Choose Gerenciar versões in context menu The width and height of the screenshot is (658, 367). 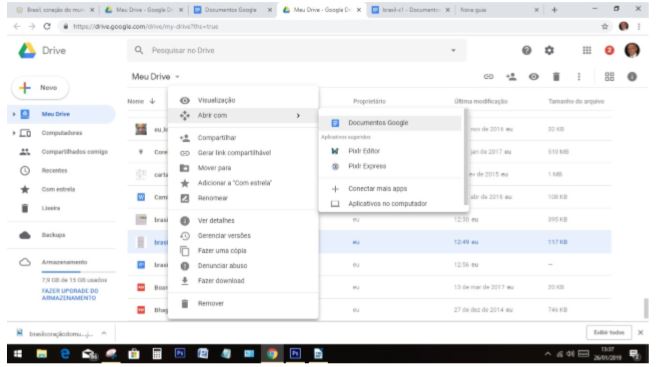click(x=243, y=236)
